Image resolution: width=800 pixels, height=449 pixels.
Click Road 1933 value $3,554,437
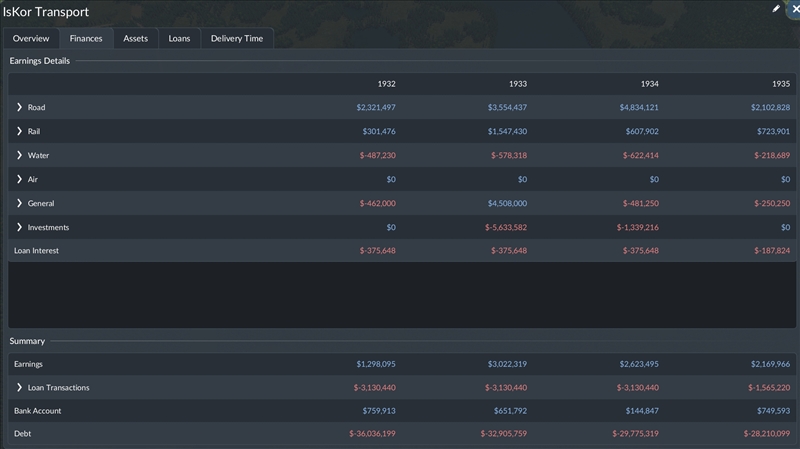pyautogui.click(x=507, y=107)
